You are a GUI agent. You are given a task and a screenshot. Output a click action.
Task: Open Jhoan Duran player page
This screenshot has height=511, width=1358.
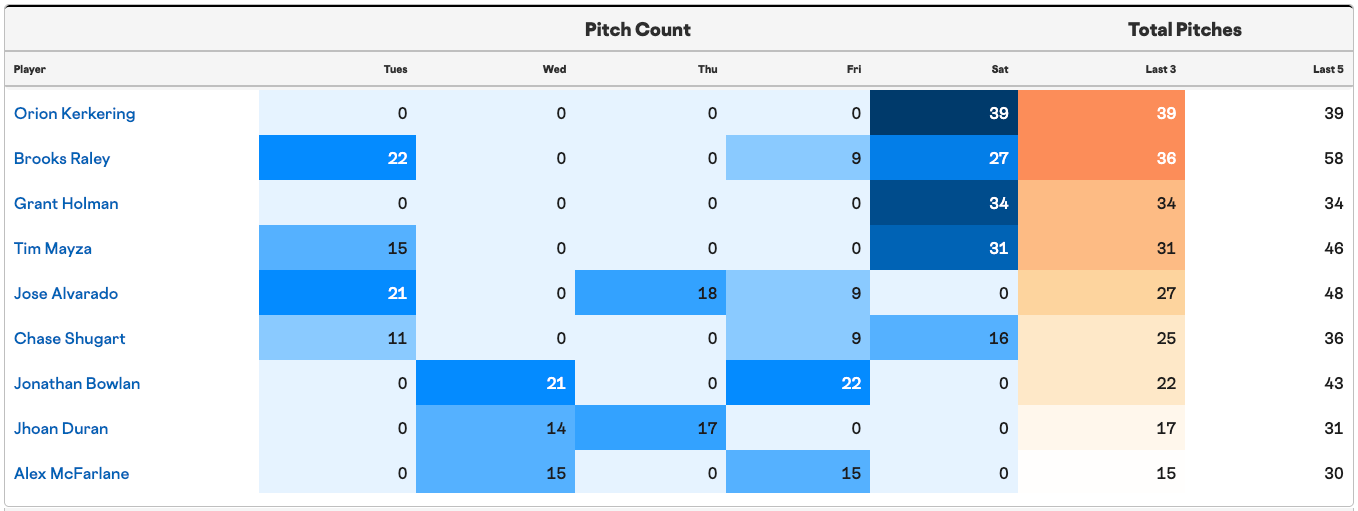click(x=61, y=428)
